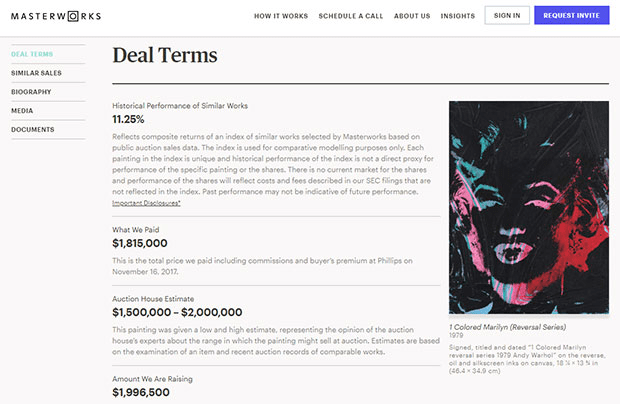Switch to the Media section
Image resolution: width=620 pixels, height=404 pixels.
[24, 111]
